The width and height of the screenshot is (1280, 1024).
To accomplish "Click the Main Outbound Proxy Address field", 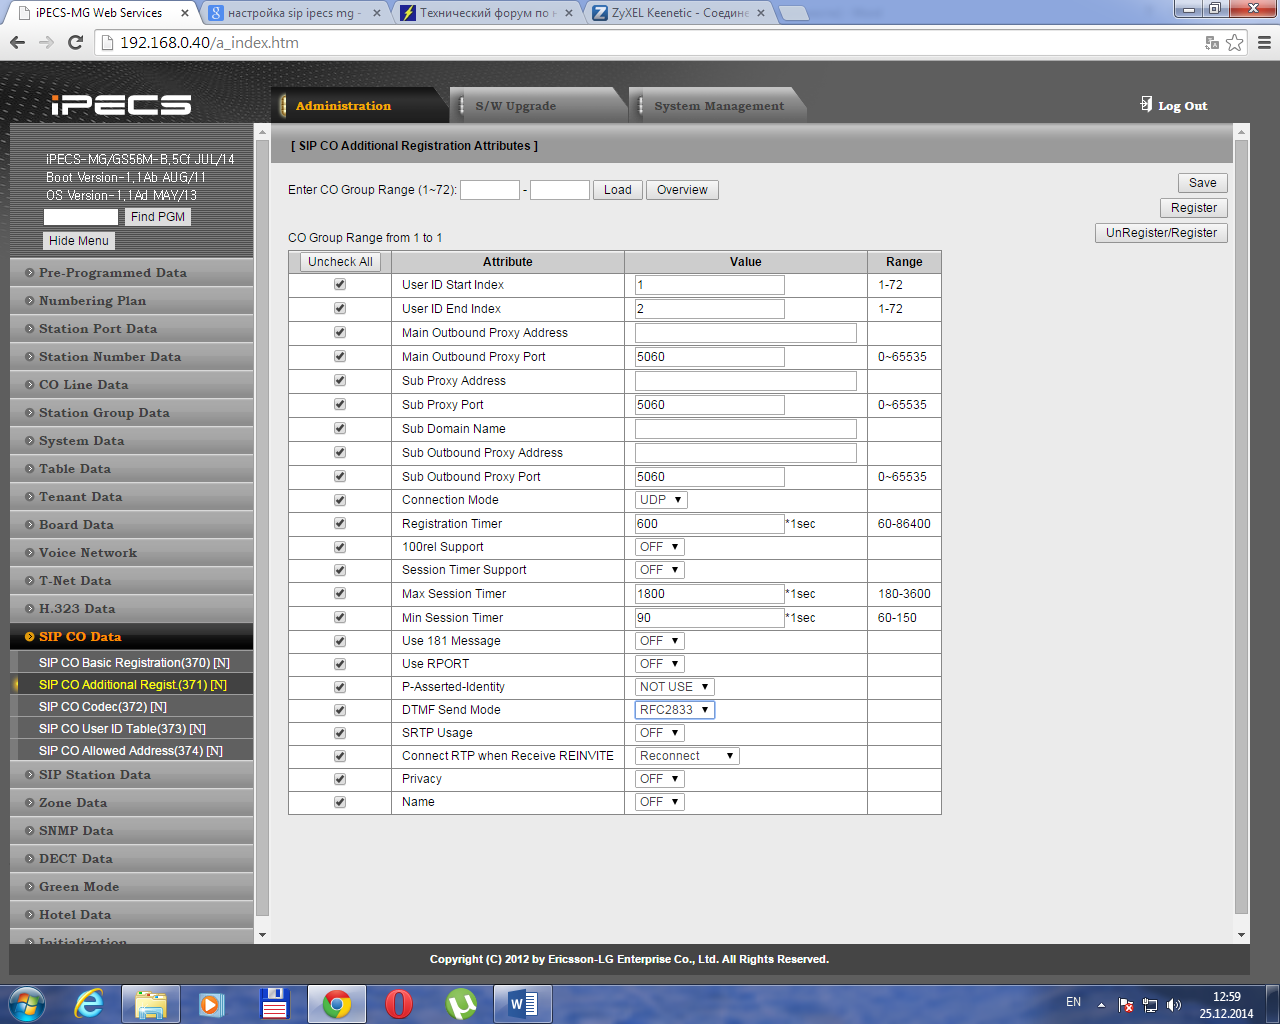I will pos(745,333).
